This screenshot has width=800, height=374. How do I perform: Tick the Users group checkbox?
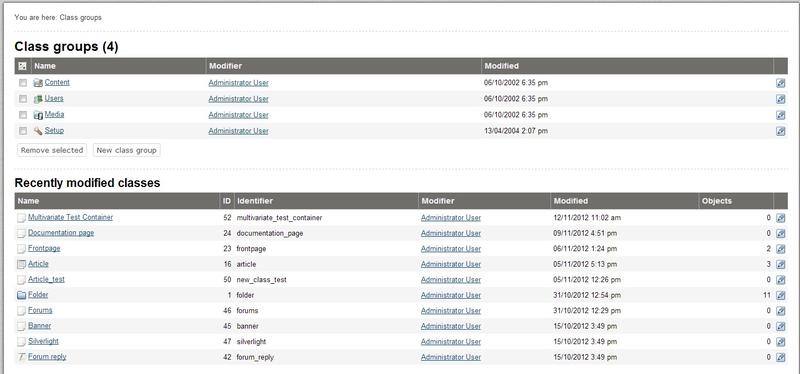(x=22, y=98)
